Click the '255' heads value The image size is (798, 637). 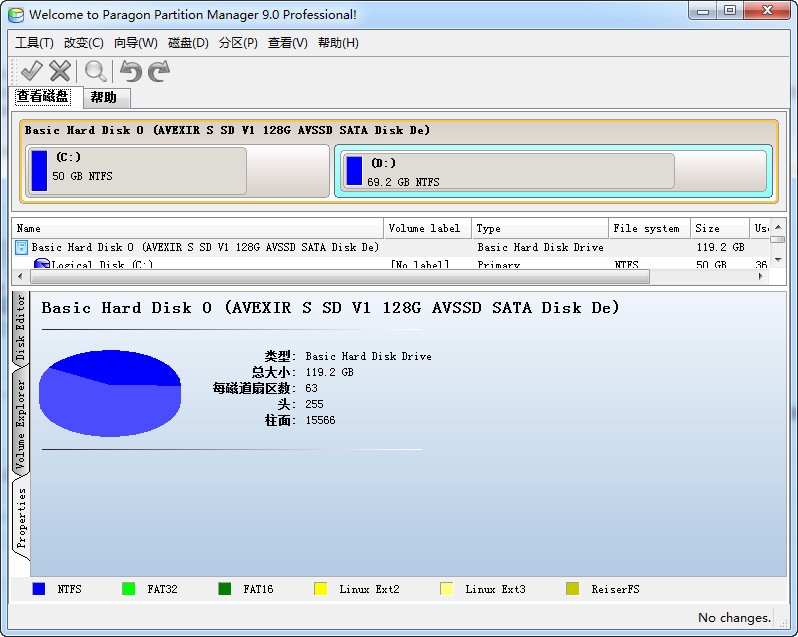click(314, 404)
